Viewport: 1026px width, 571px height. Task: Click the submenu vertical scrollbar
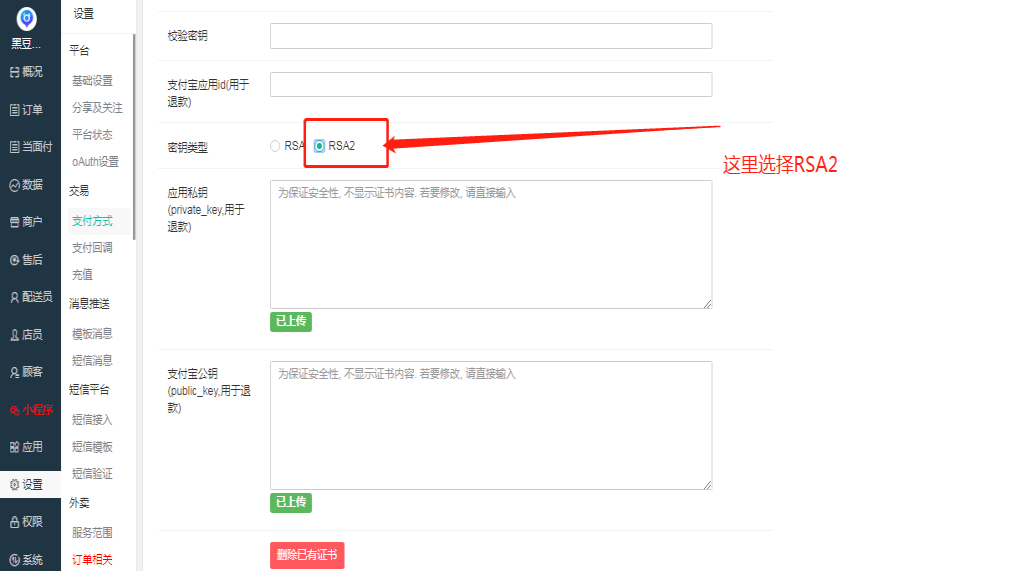[x=133, y=137]
